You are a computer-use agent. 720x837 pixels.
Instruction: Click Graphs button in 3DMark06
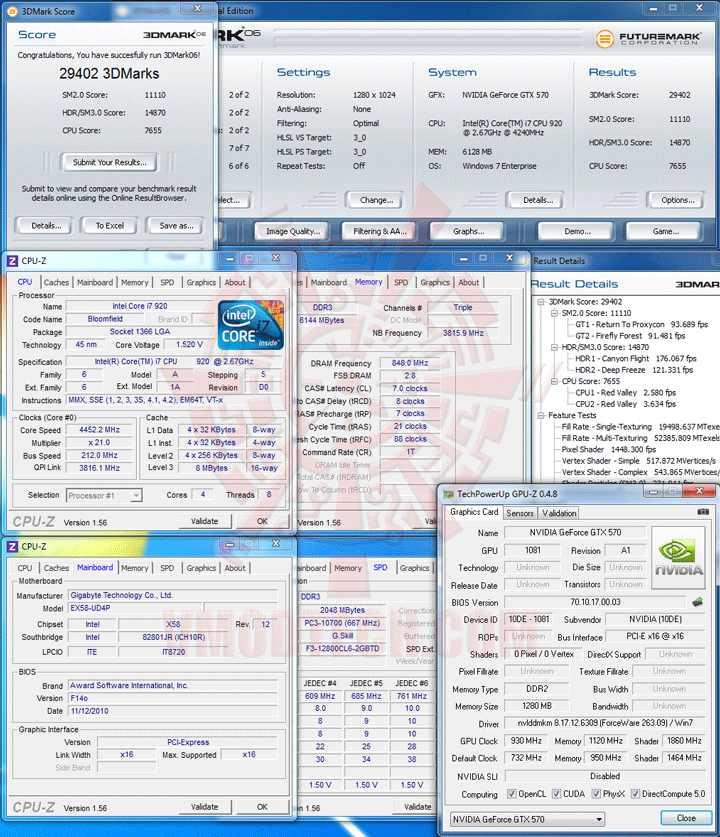pyautogui.click(x=468, y=231)
